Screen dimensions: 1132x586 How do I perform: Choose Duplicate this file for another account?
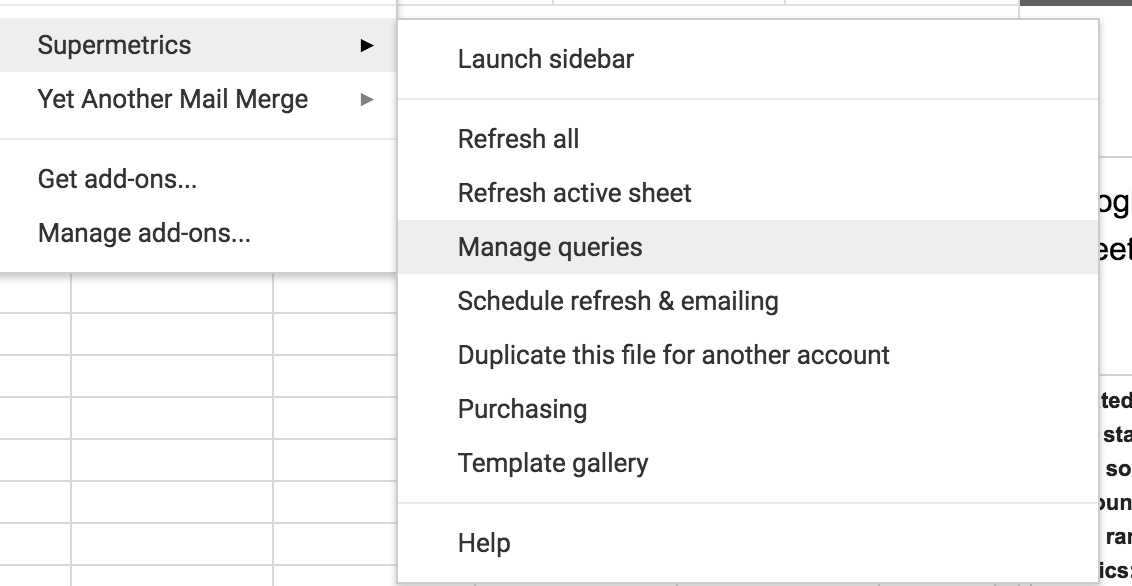click(x=673, y=355)
